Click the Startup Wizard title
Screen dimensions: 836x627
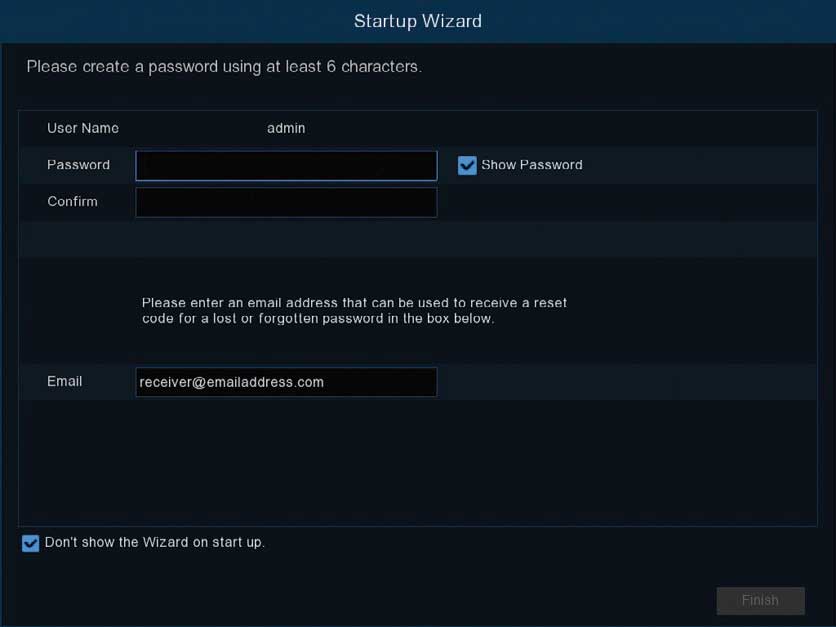(x=417, y=21)
